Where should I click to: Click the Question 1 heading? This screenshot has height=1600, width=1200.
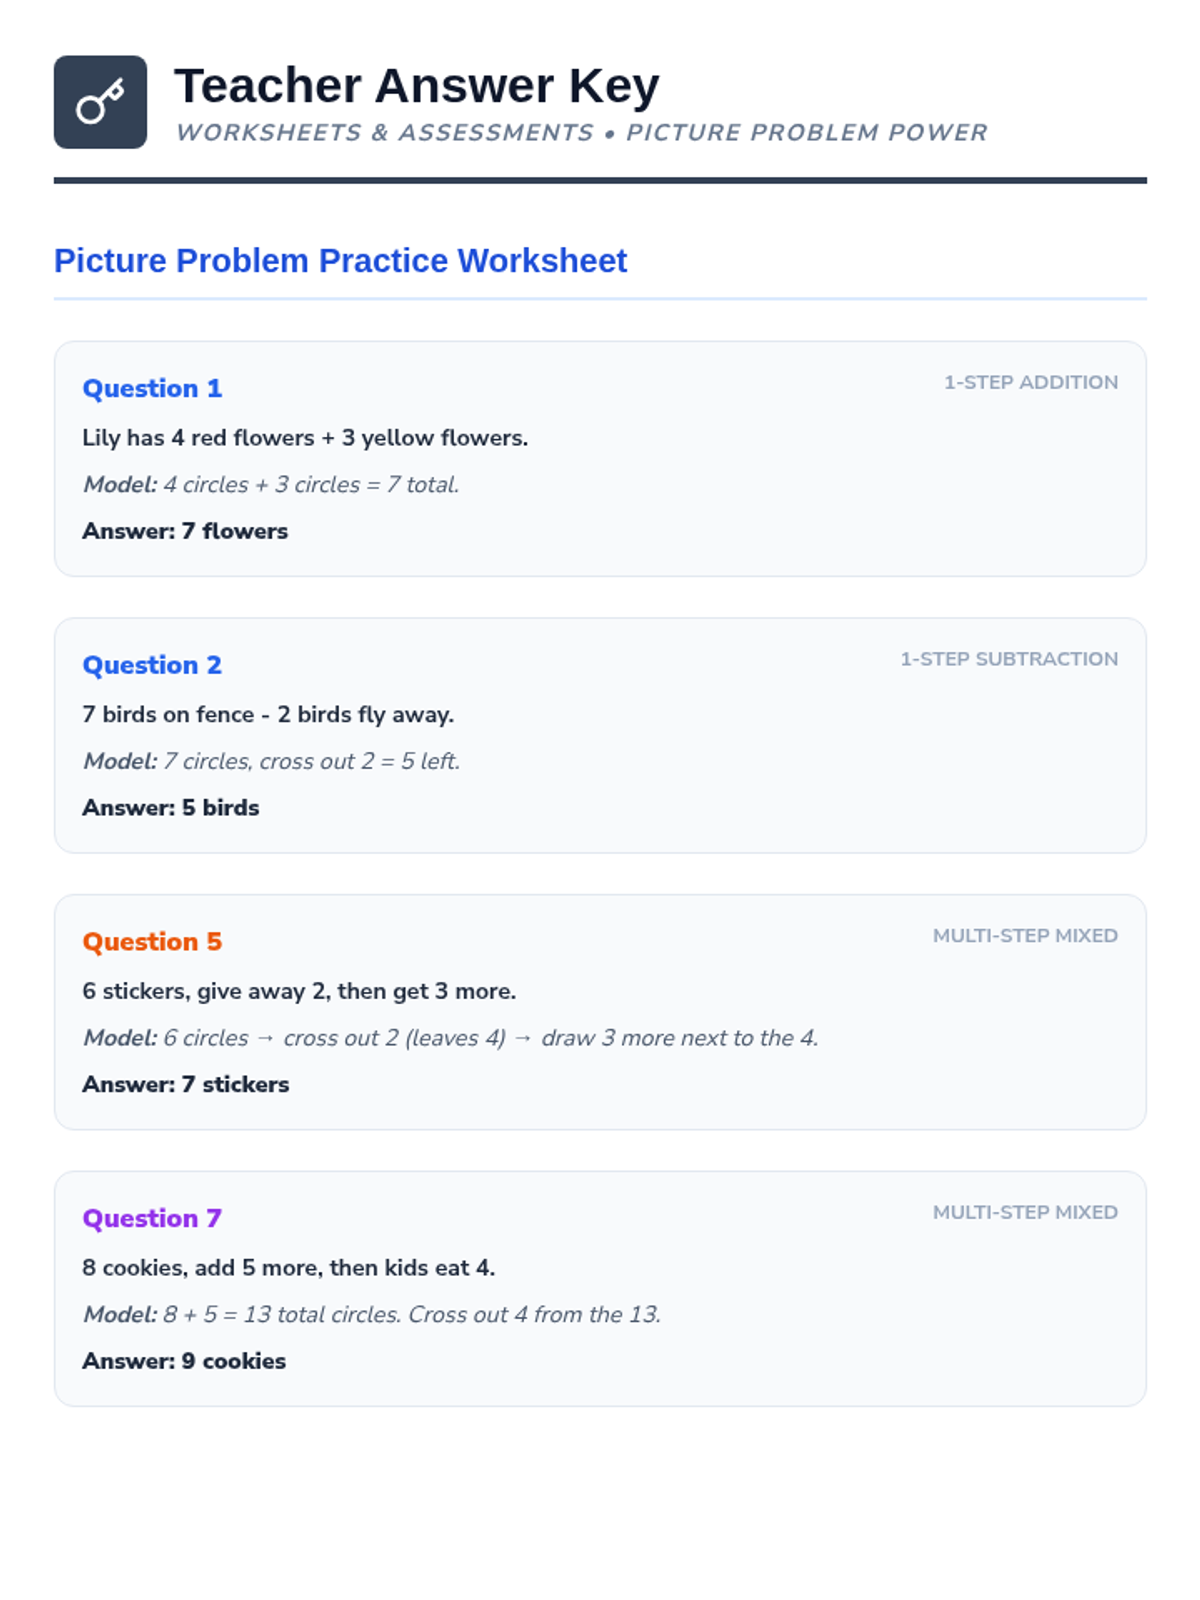[x=152, y=388]
